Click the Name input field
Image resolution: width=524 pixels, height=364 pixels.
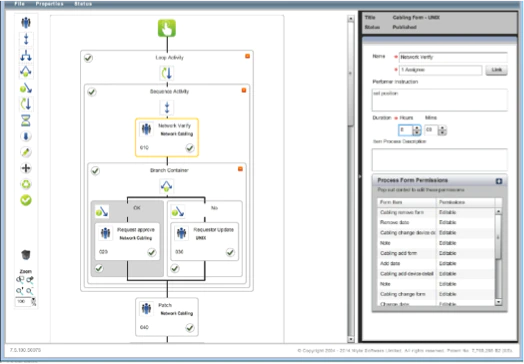(x=453, y=57)
